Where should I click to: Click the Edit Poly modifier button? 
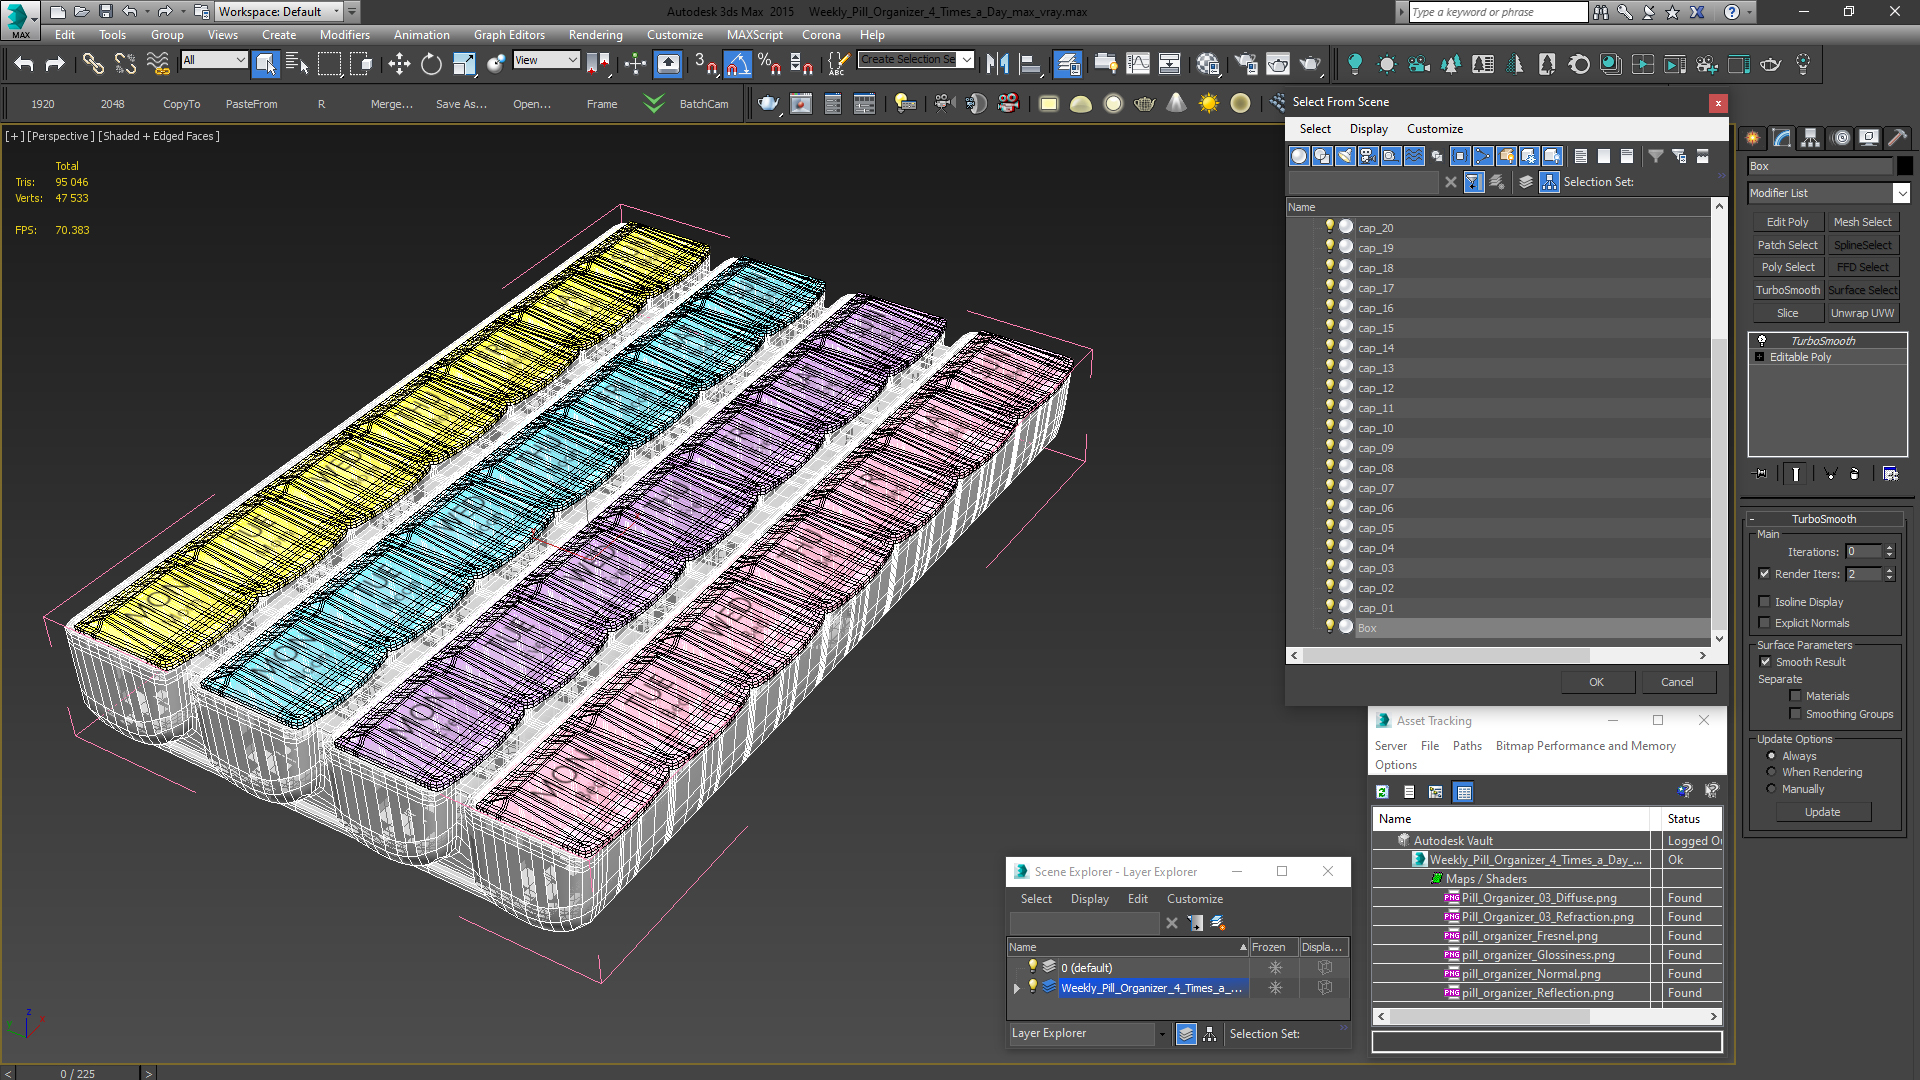click(1787, 222)
